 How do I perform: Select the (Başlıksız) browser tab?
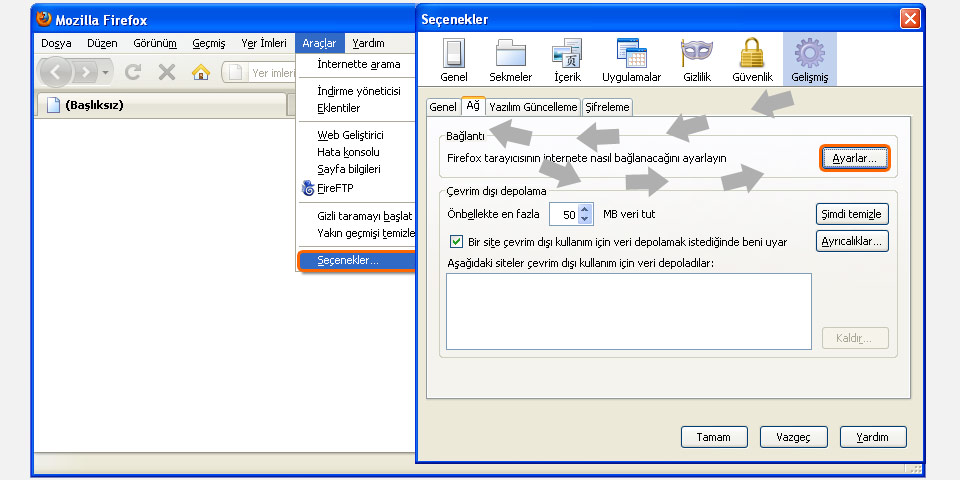pos(162,105)
